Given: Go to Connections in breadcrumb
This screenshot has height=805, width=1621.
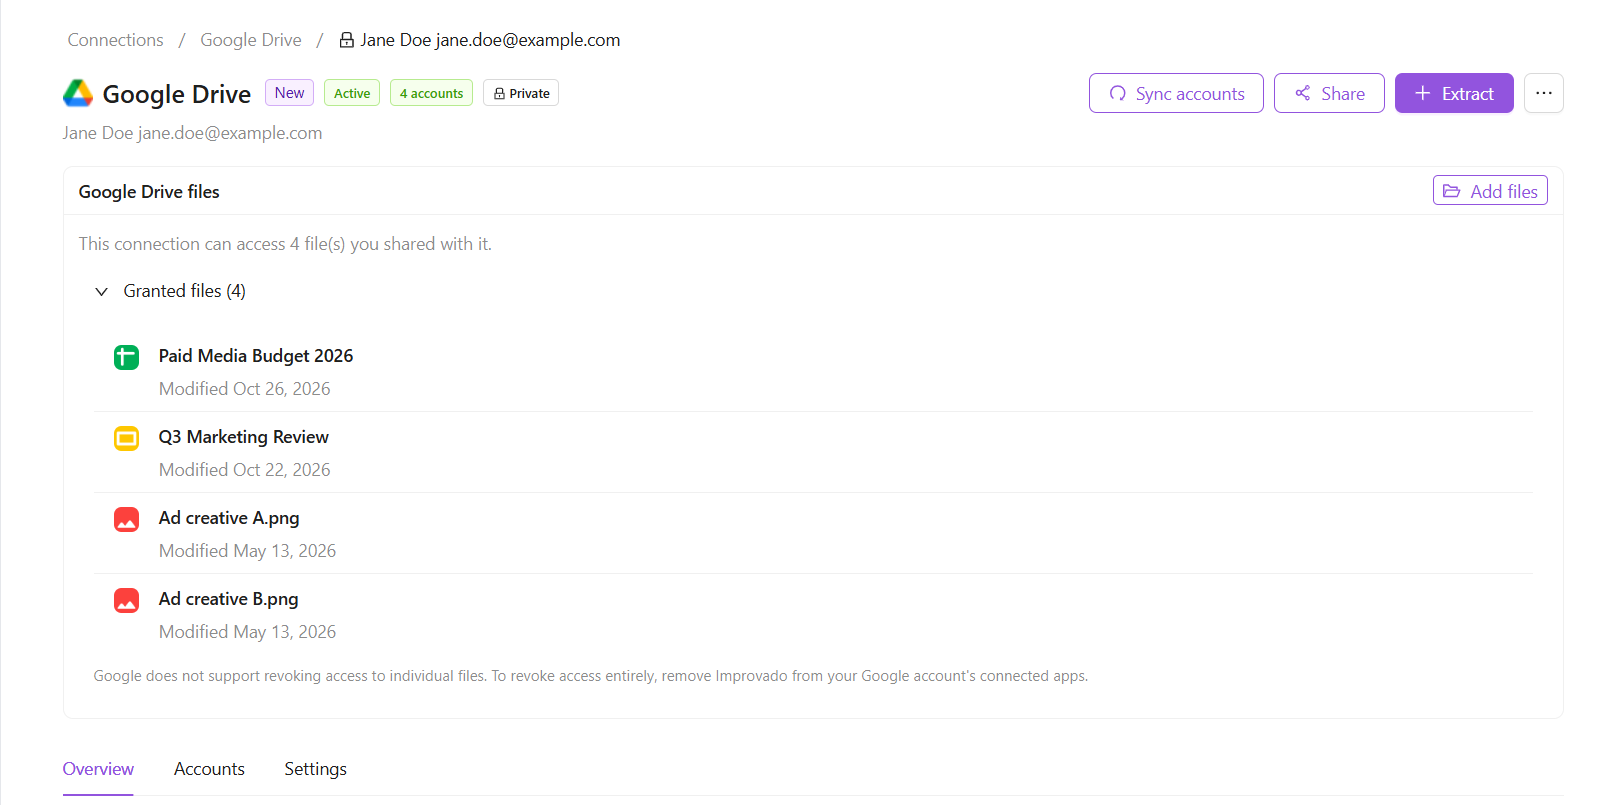Looking at the screenshot, I should 115,40.
